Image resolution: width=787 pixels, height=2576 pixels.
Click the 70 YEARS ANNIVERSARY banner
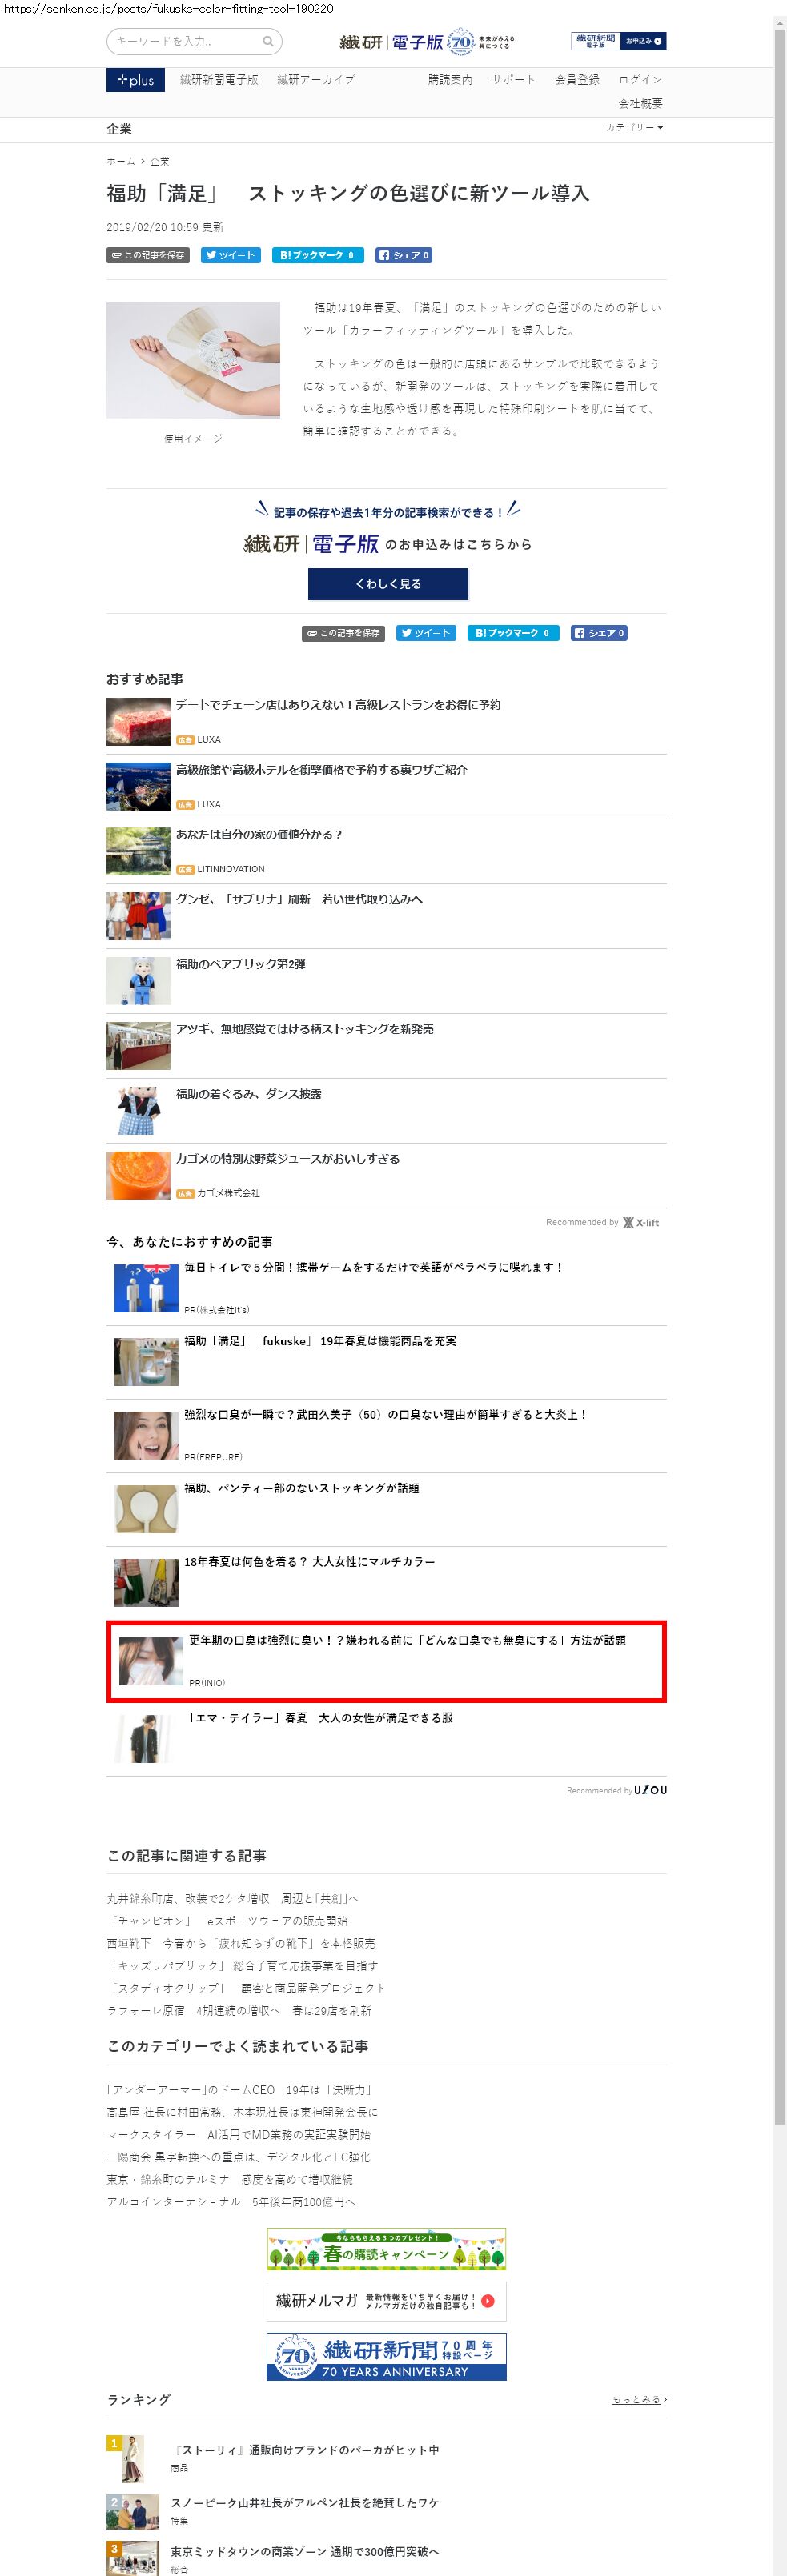point(386,2357)
